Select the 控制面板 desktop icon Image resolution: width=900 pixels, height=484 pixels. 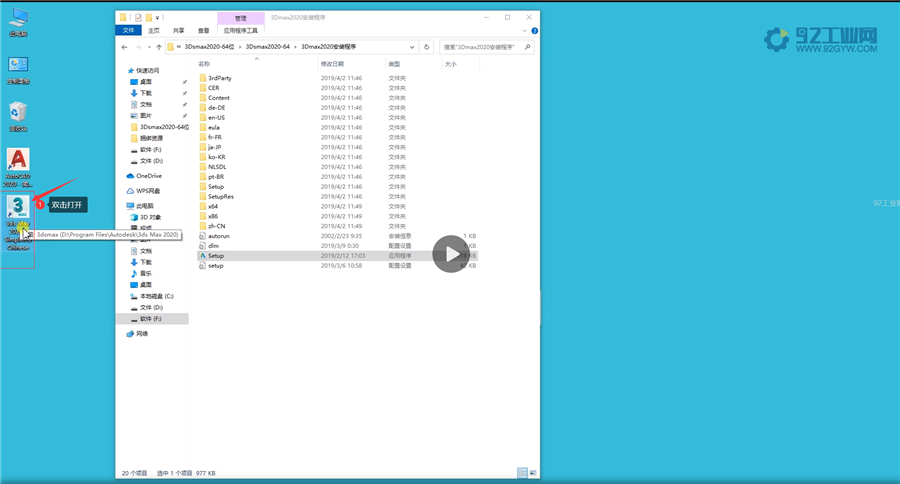(18, 70)
